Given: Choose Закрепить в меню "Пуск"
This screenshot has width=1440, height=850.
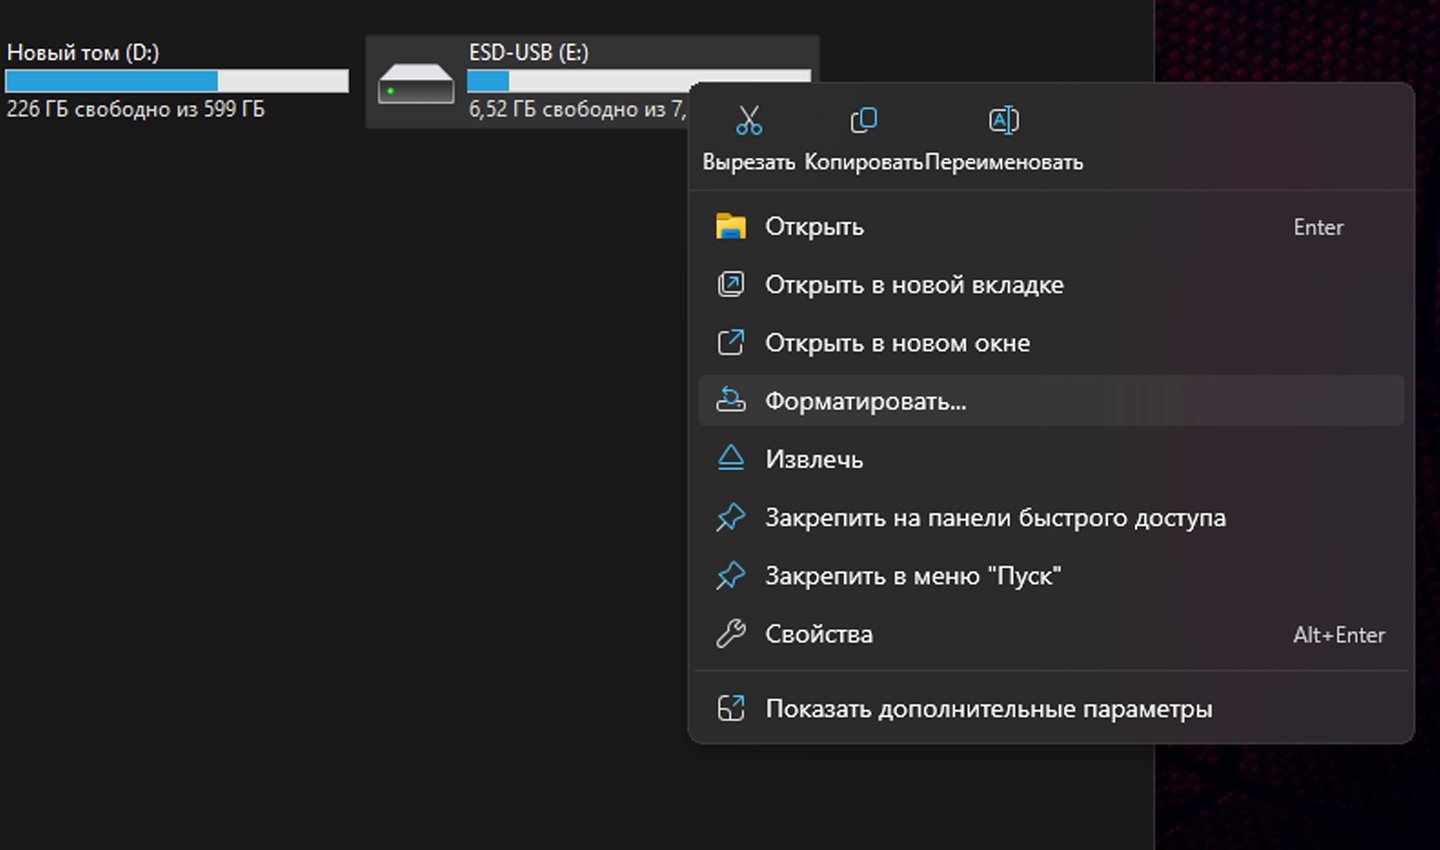Looking at the screenshot, I should [1051, 575].
